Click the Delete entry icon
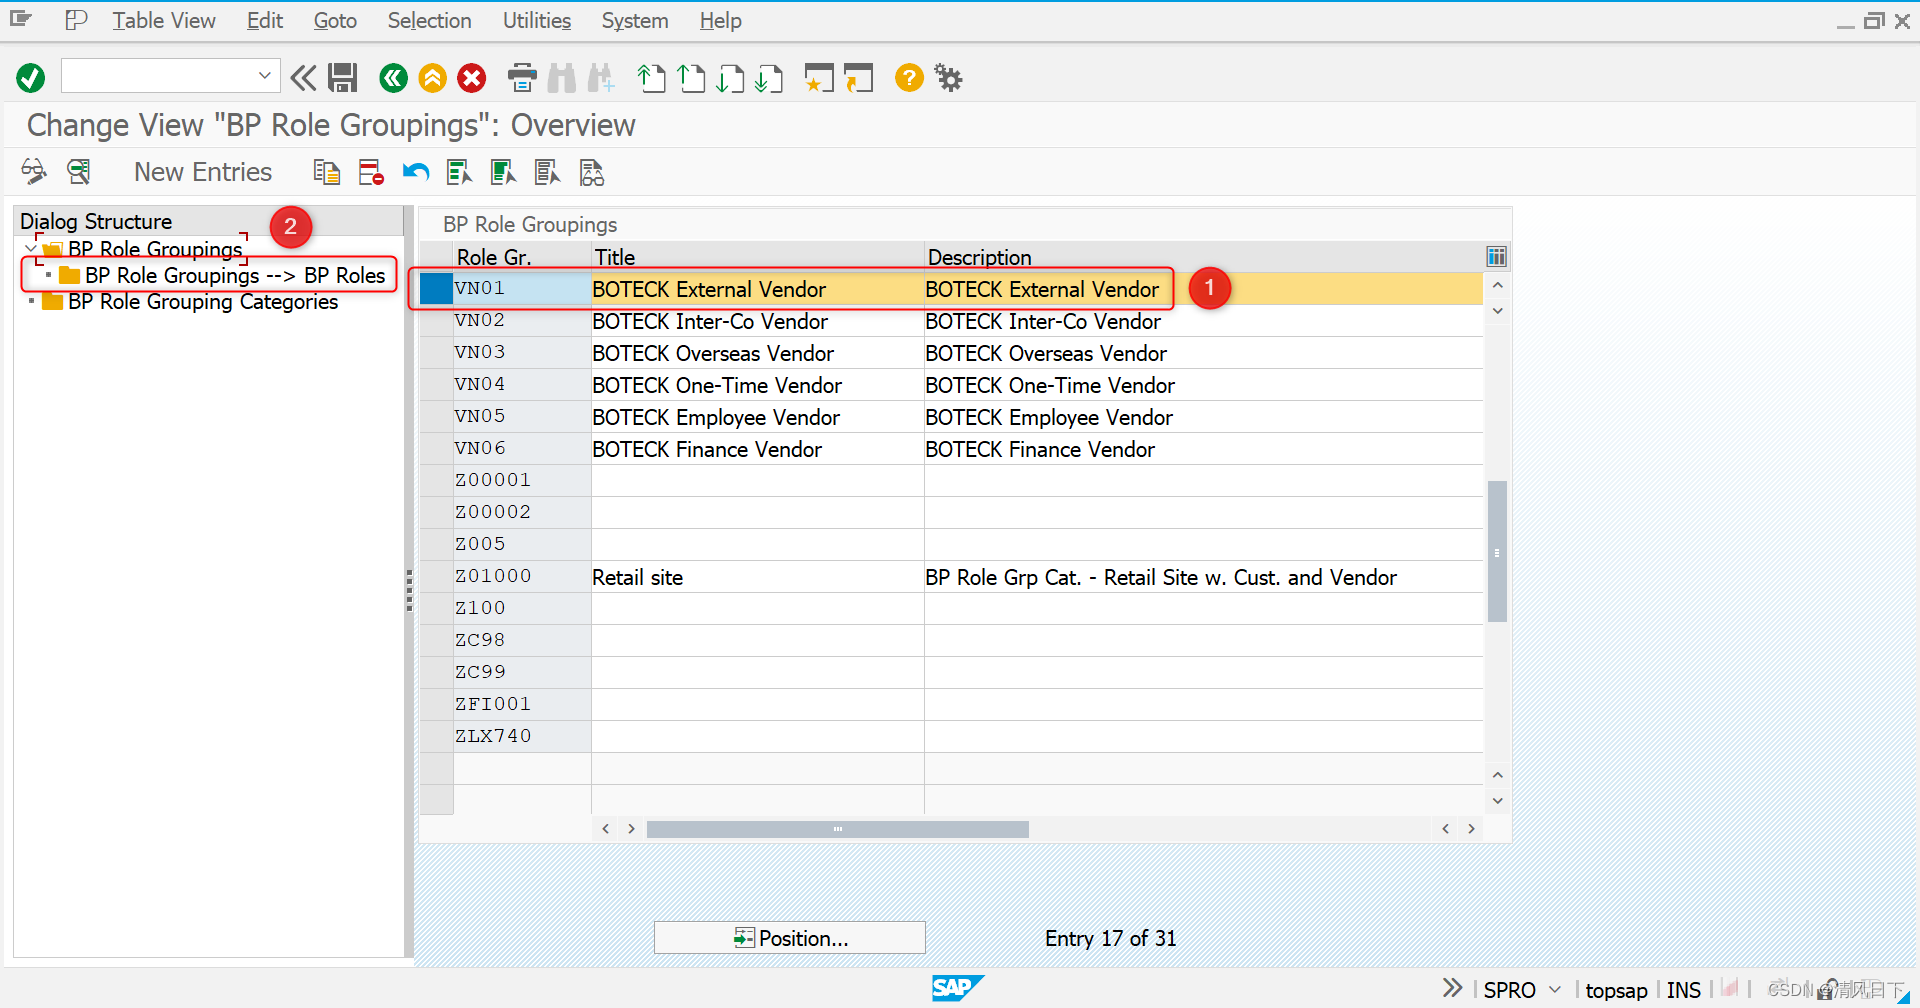 [x=371, y=172]
